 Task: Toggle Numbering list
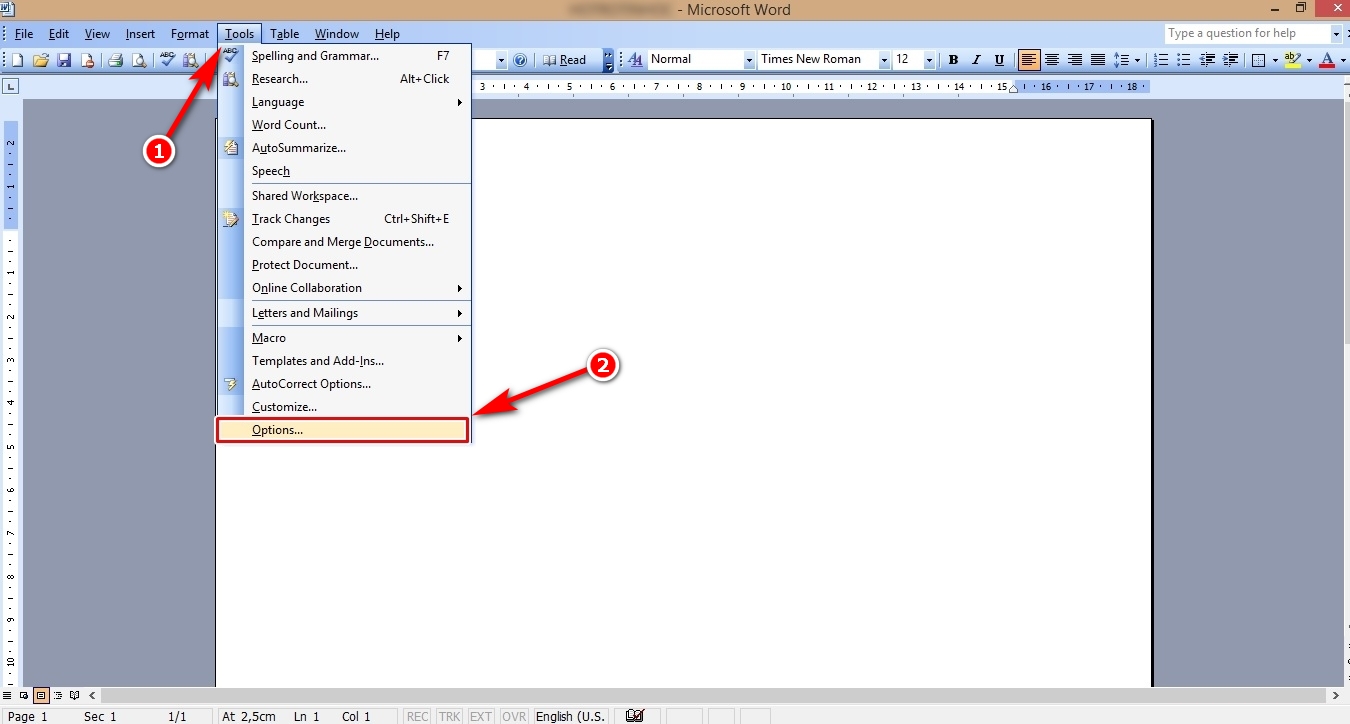pos(1162,60)
